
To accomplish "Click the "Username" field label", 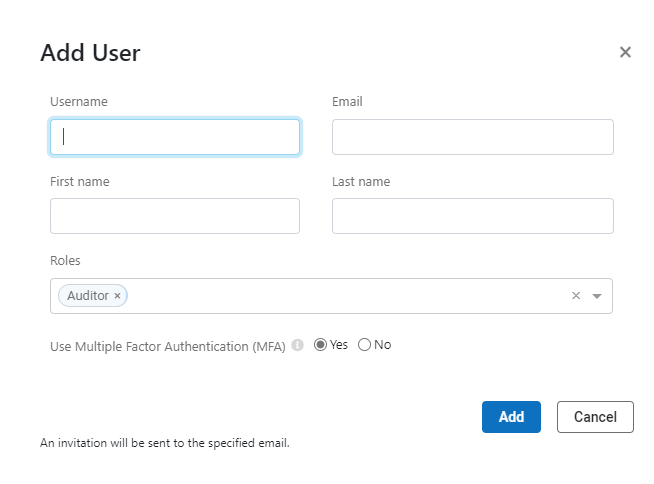I will (x=79, y=101).
